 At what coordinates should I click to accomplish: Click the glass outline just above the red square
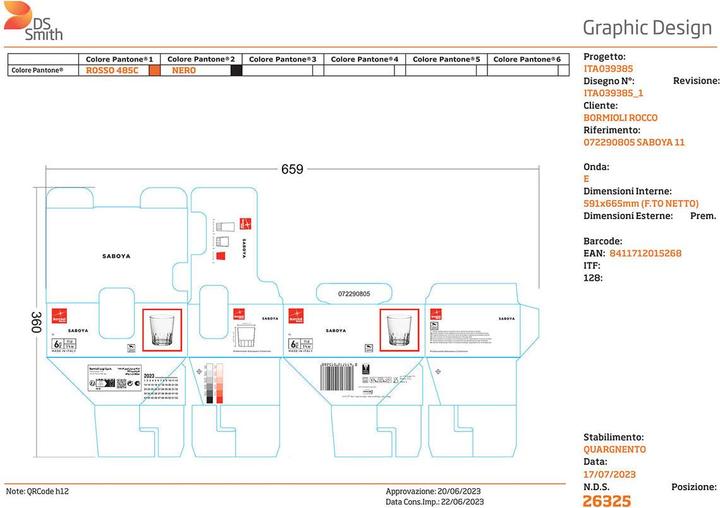(222, 242)
